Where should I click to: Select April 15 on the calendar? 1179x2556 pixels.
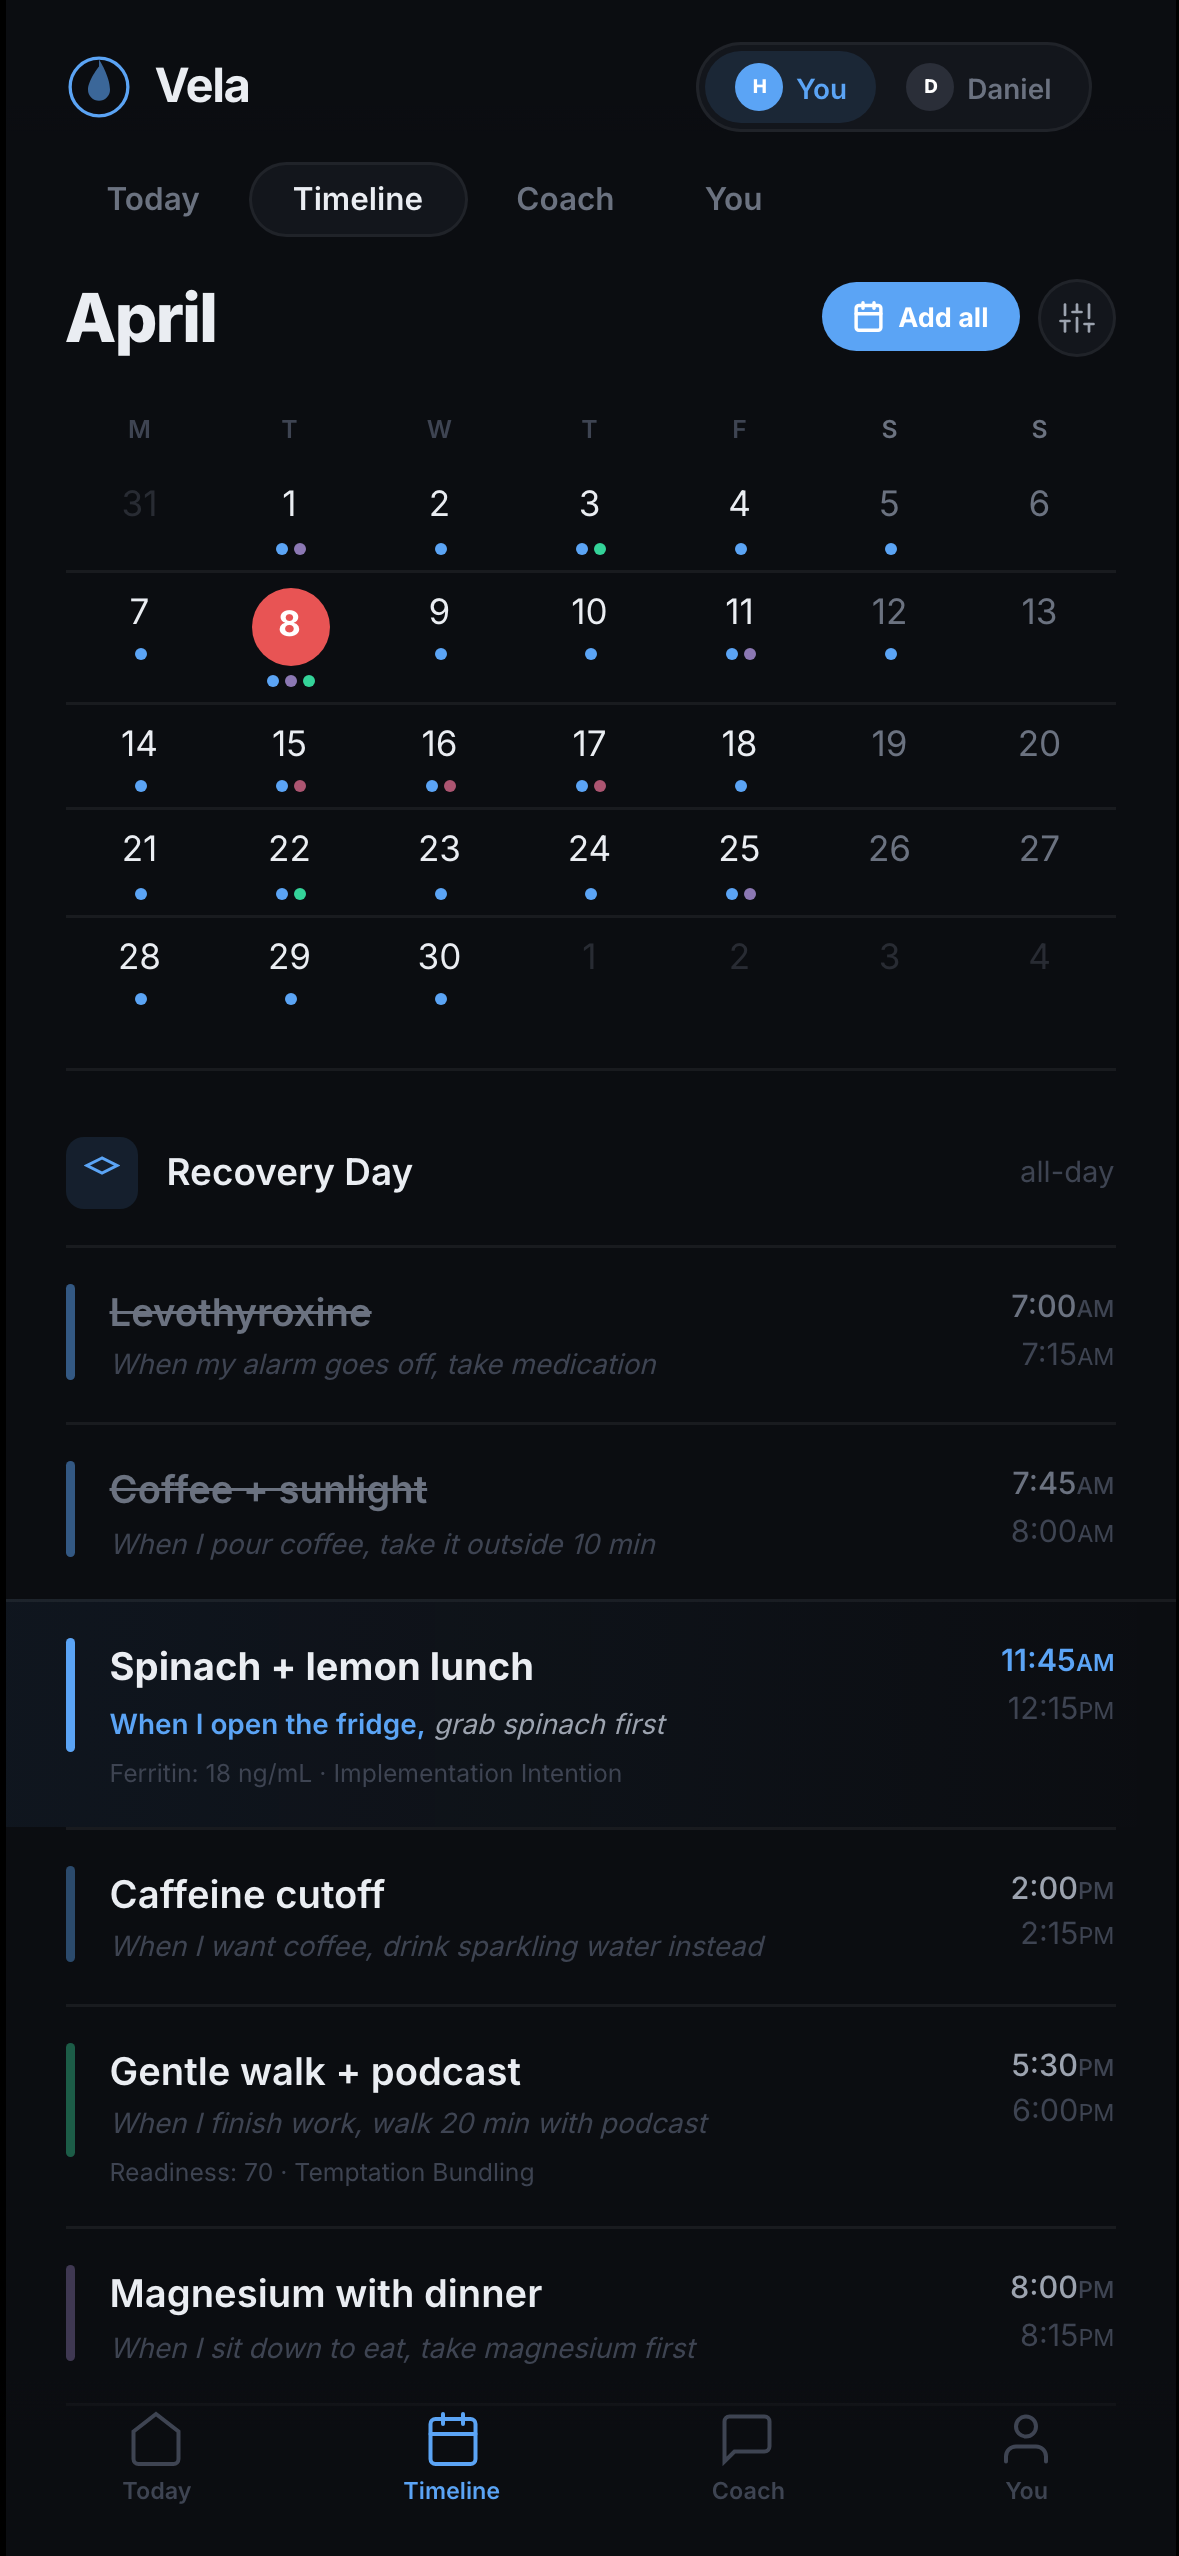(290, 743)
